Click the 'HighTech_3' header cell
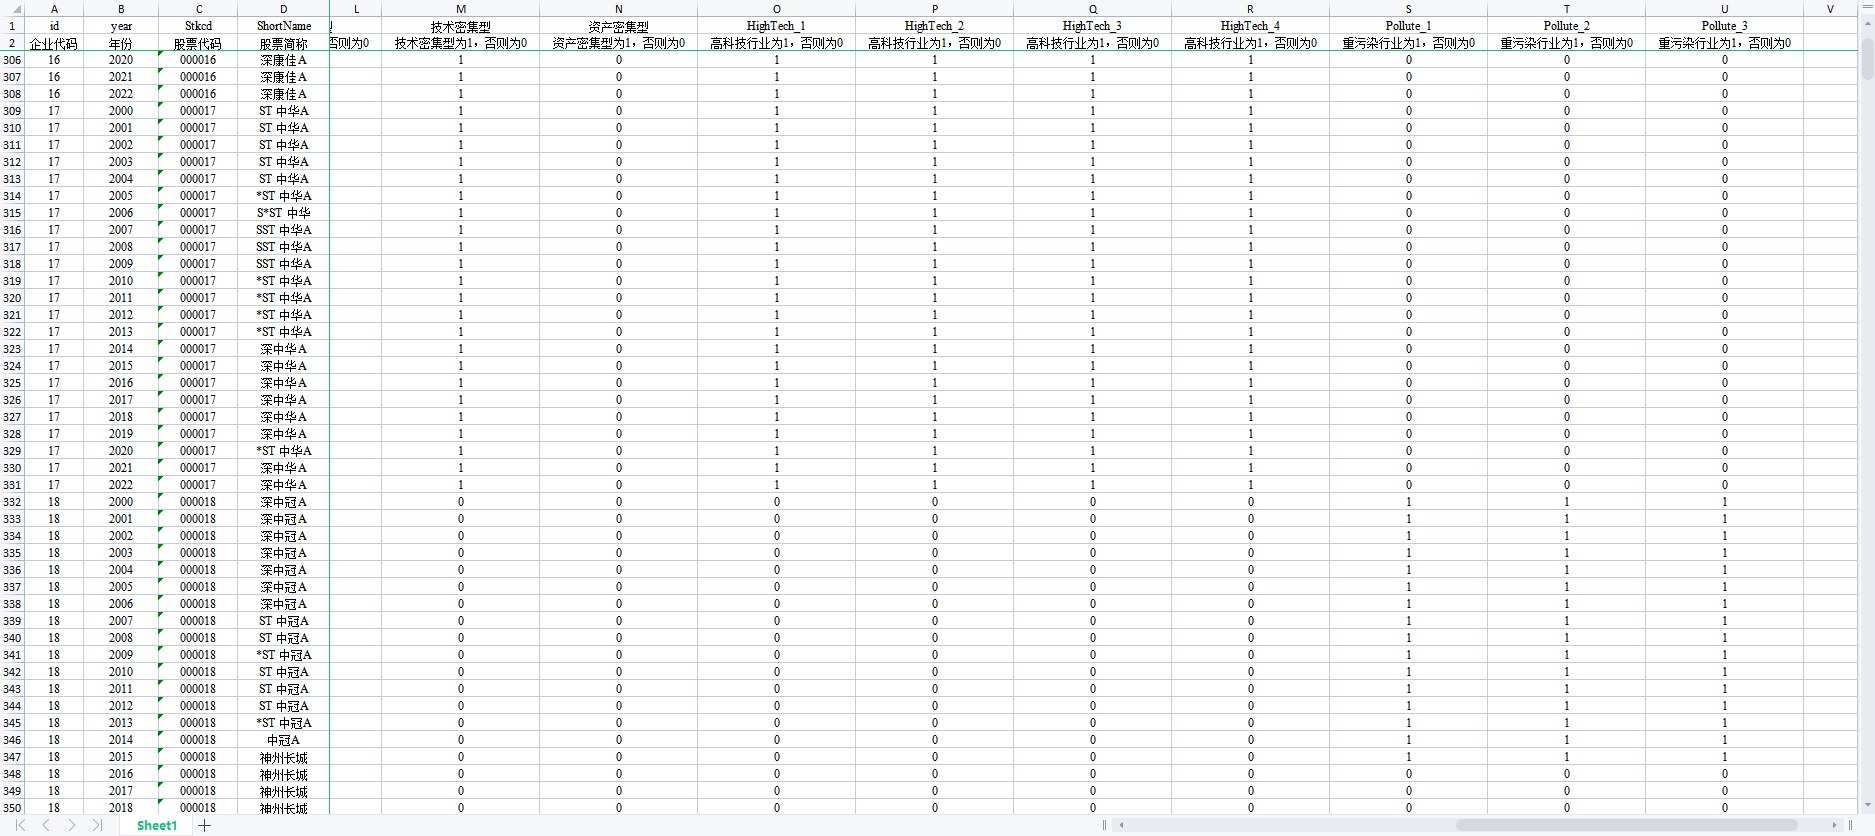The image size is (1875, 836). 1093,26
